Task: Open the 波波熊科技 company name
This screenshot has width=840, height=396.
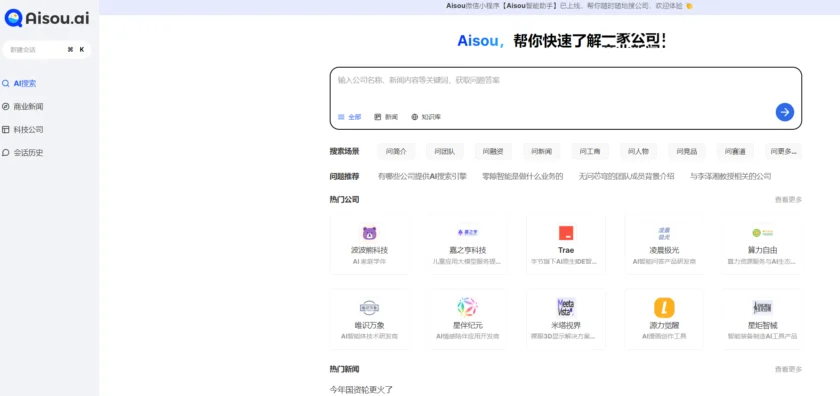Action: pyautogui.click(x=370, y=250)
